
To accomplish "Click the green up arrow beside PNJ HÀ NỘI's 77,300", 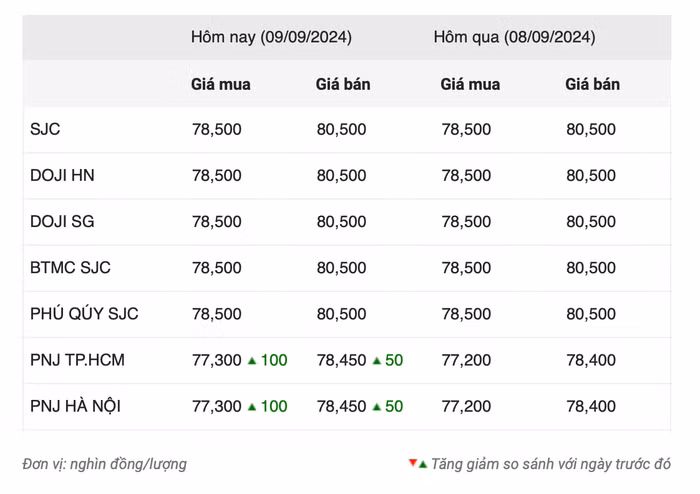I will (252, 406).
